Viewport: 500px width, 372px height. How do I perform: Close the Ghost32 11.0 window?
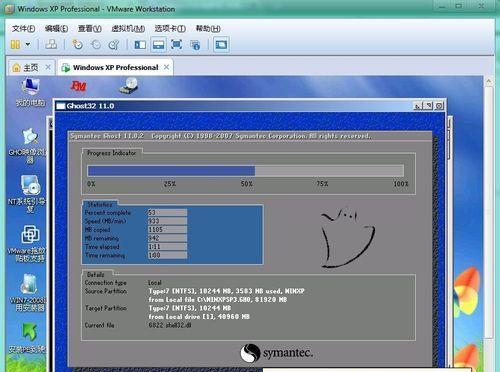(x=440, y=106)
